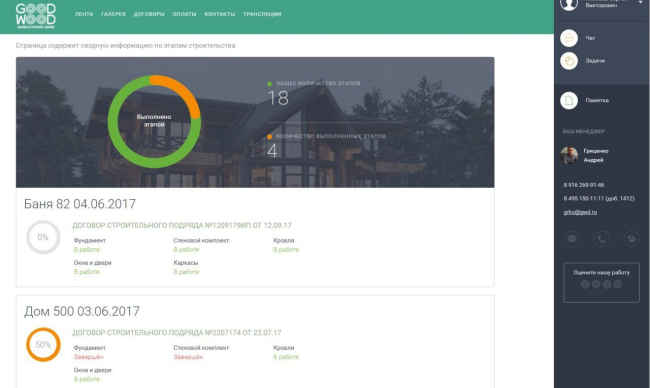Open the Чат chat icon
This screenshot has width=650, height=388.
coord(569,38)
